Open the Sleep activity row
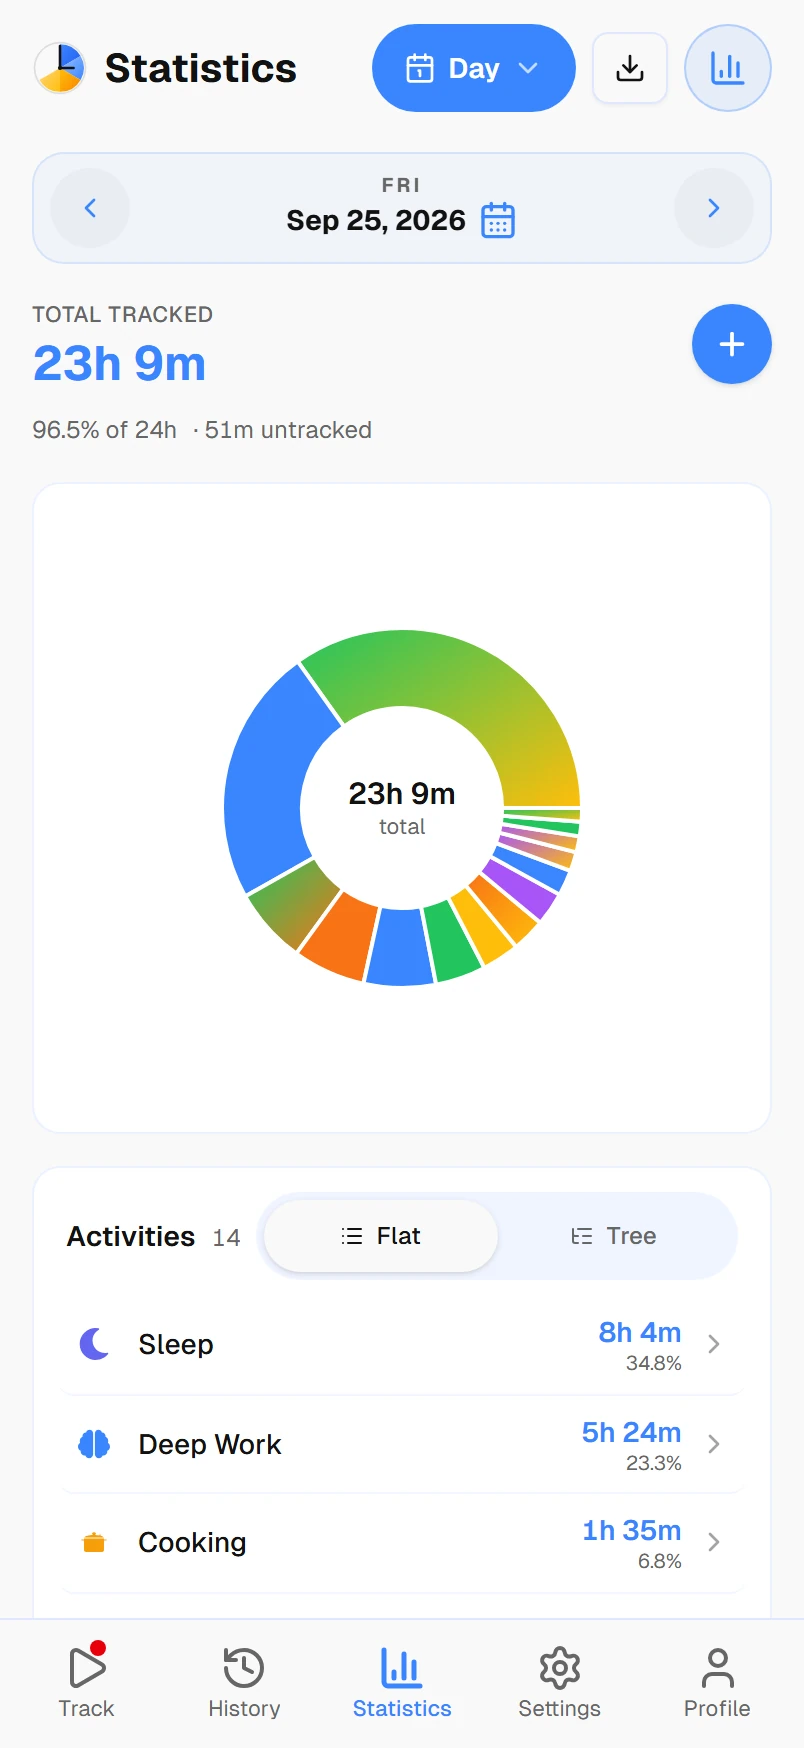 [402, 1345]
